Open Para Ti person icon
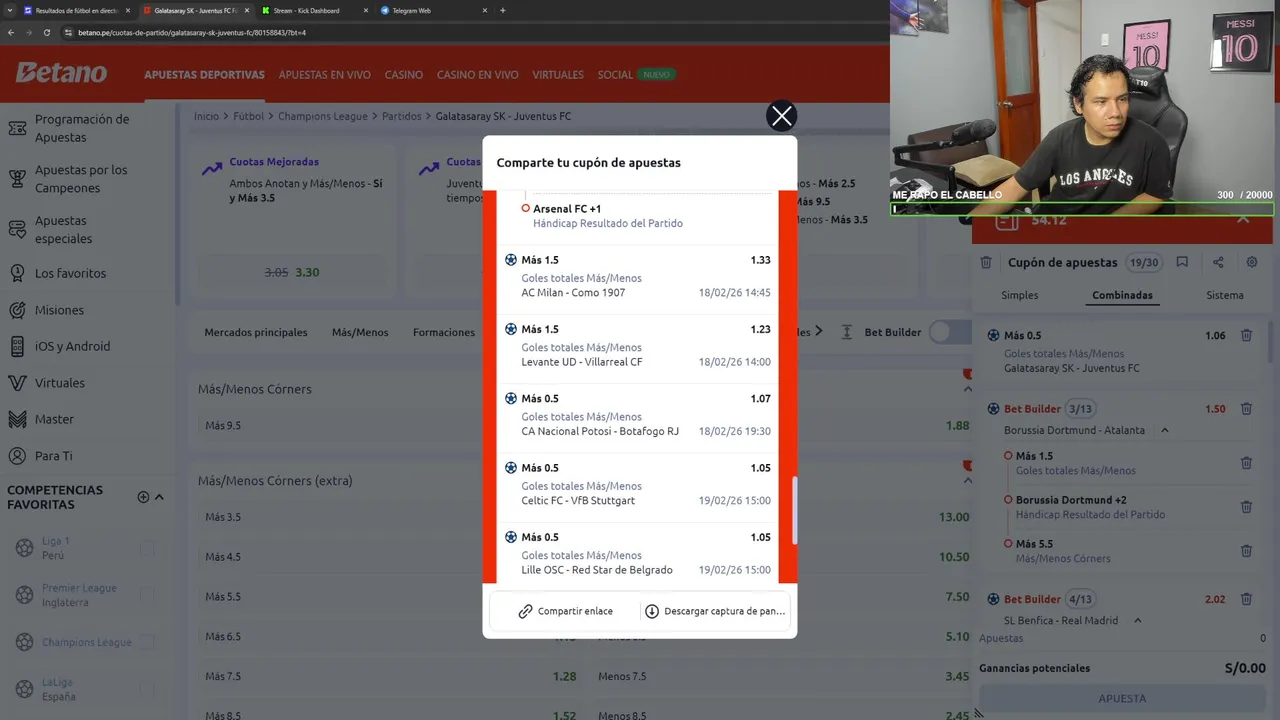 (17, 456)
